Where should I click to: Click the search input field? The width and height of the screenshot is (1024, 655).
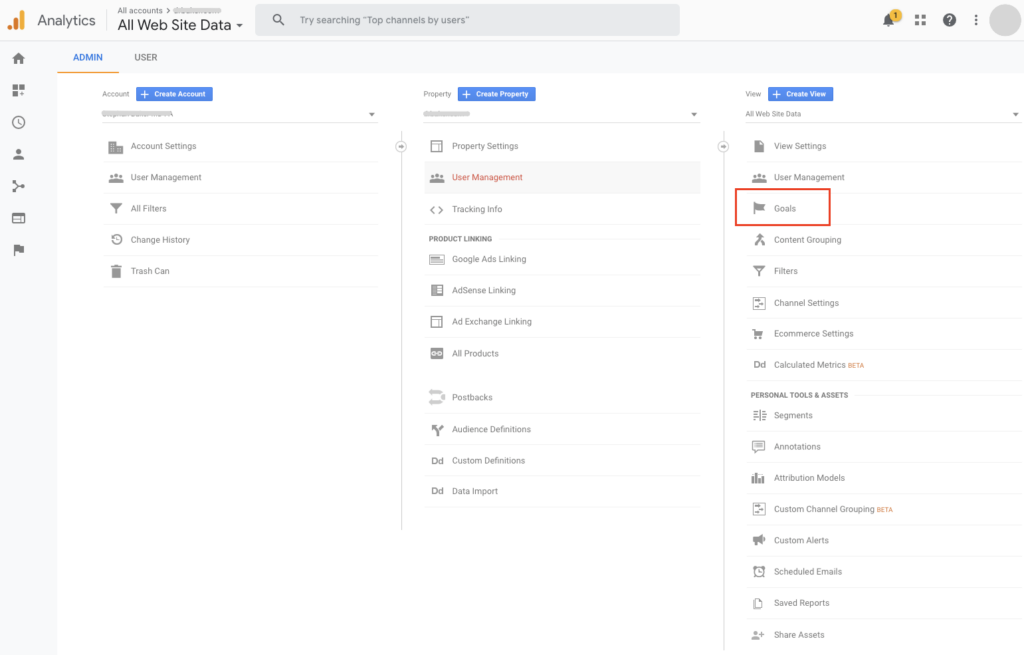pyautogui.click(x=467, y=20)
